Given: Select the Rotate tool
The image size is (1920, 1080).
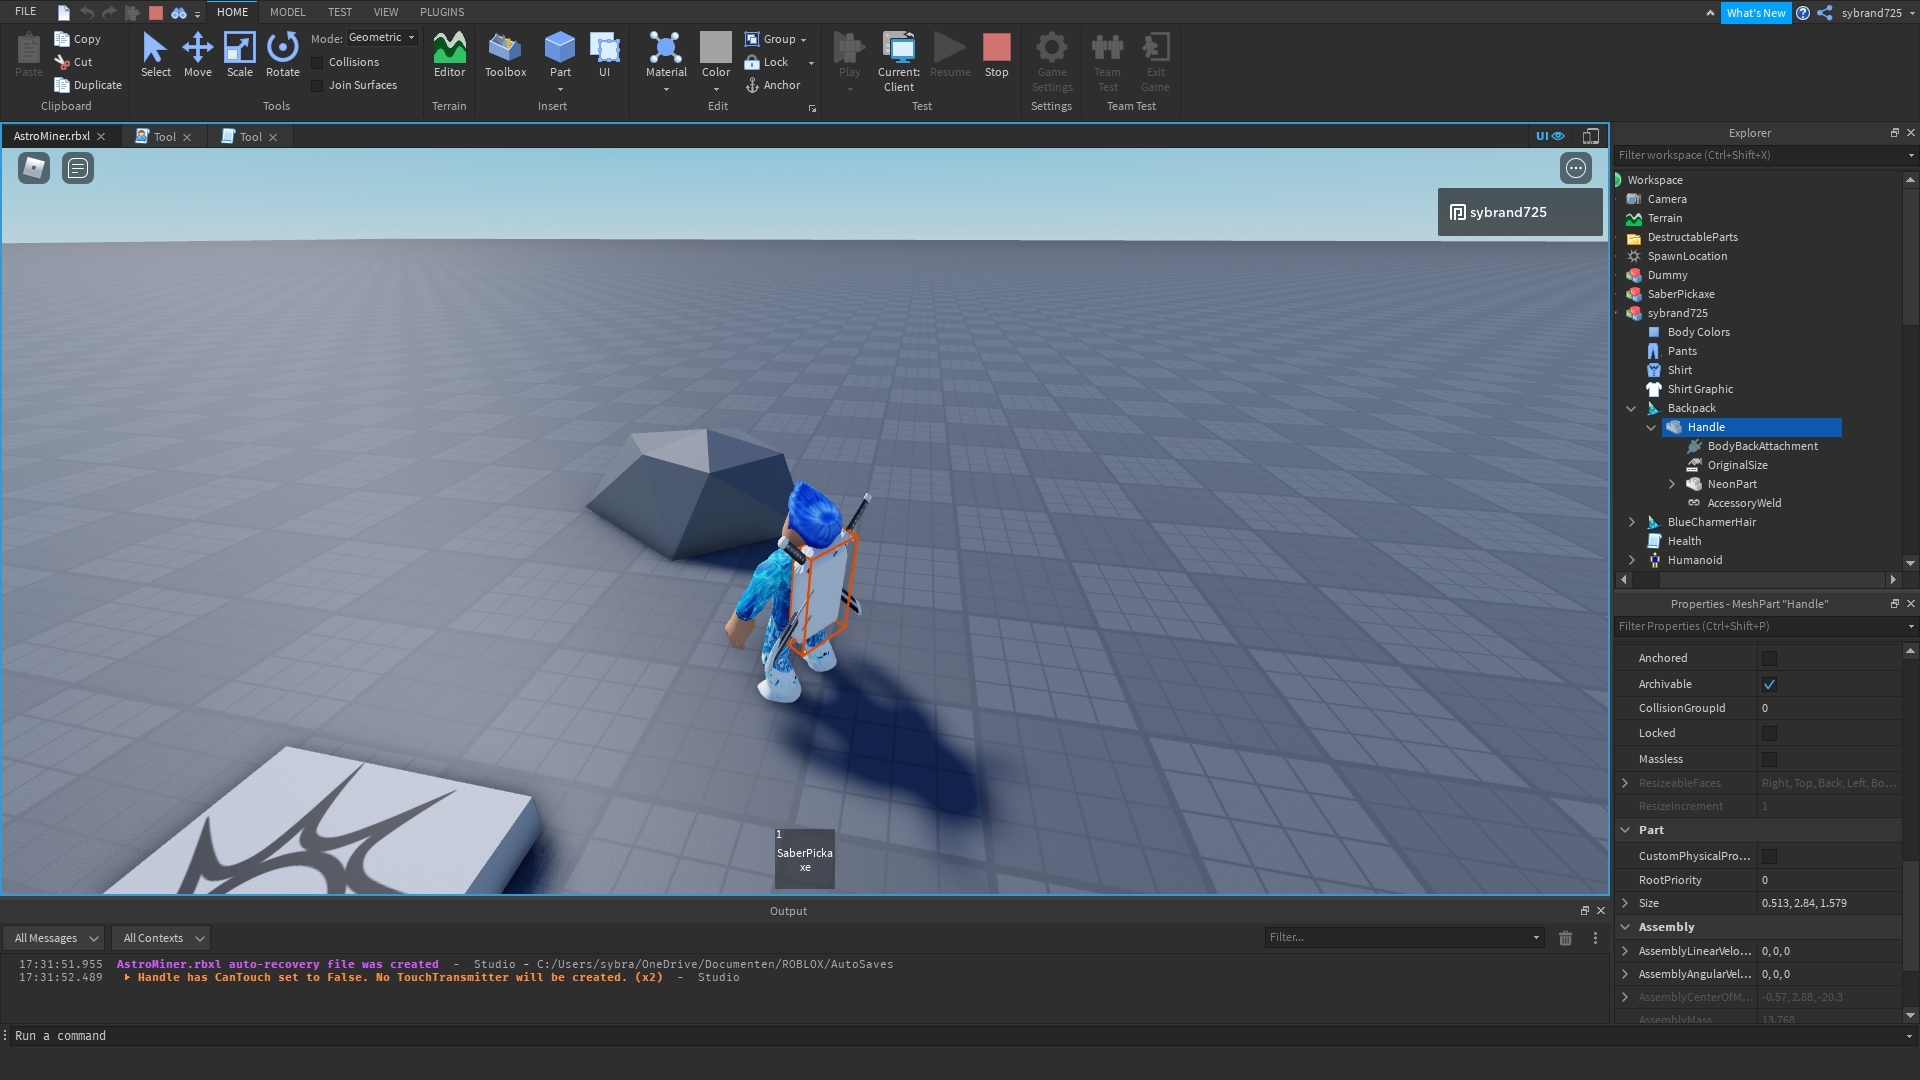Looking at the screenshot, I should 282,54.
